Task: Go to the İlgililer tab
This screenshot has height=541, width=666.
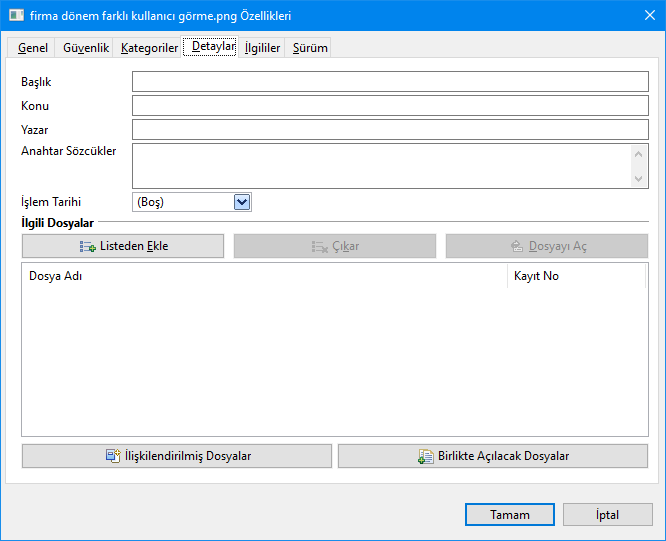Action: 262,48
